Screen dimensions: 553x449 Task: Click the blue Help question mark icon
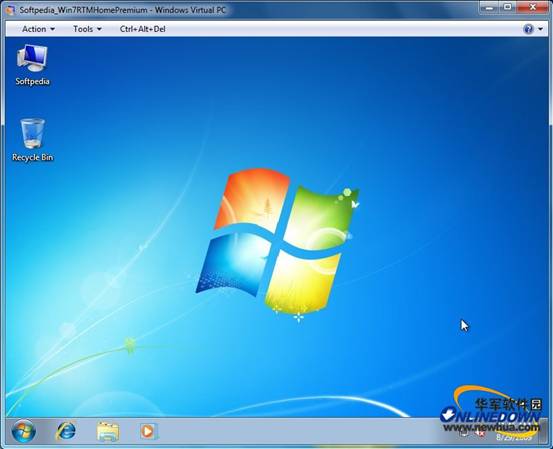528,29
